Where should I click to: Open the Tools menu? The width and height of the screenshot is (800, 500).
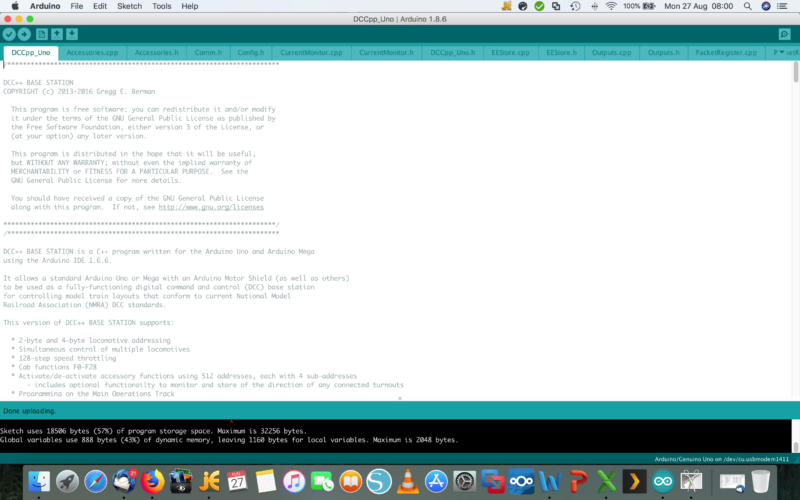click(162, 6)
